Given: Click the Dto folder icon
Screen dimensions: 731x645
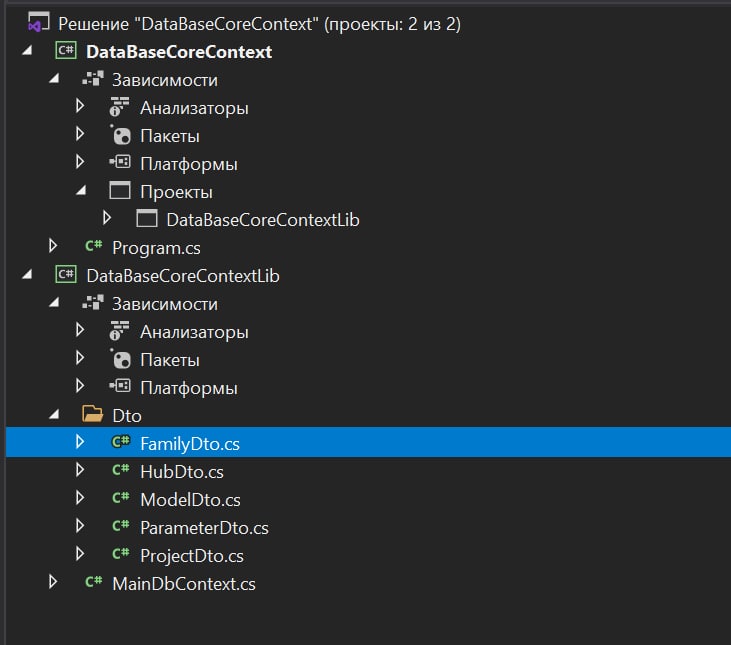Looking at the screenshot, I should [x=92, y=414].
